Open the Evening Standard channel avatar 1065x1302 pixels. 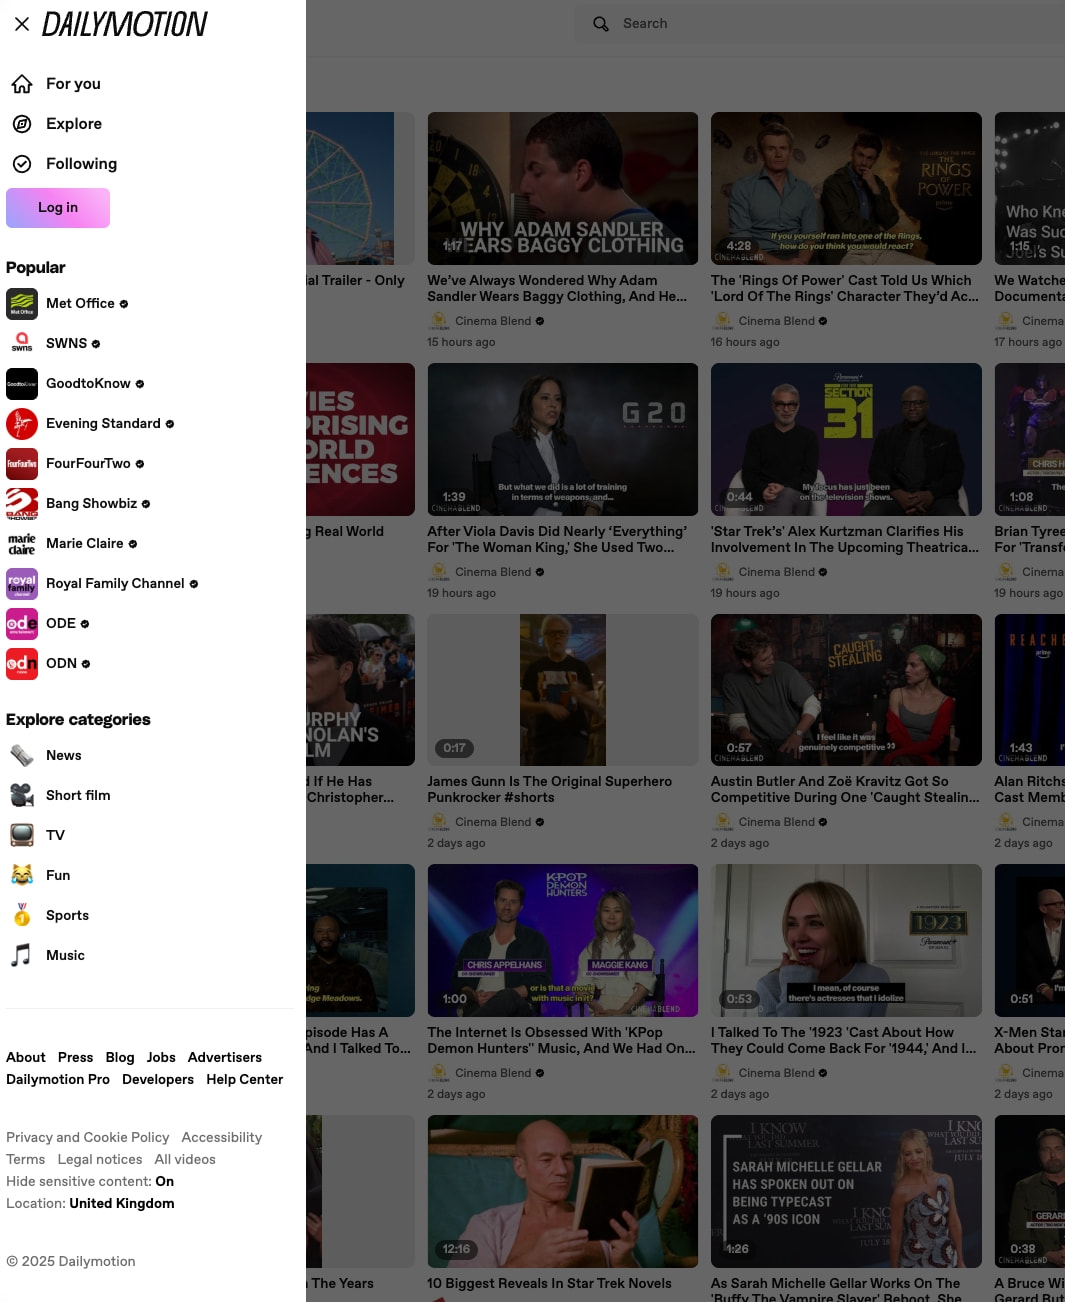click(22, 424)
